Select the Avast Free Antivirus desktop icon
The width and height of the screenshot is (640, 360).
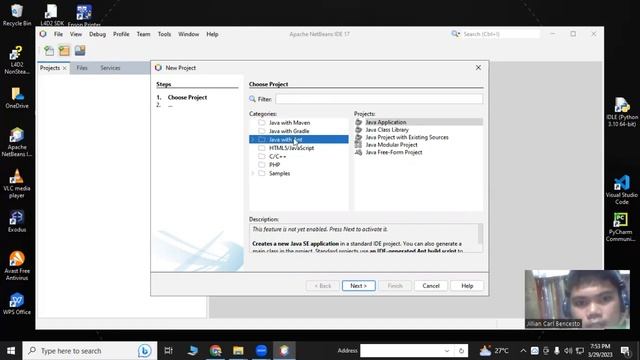(x=17, y=266)
